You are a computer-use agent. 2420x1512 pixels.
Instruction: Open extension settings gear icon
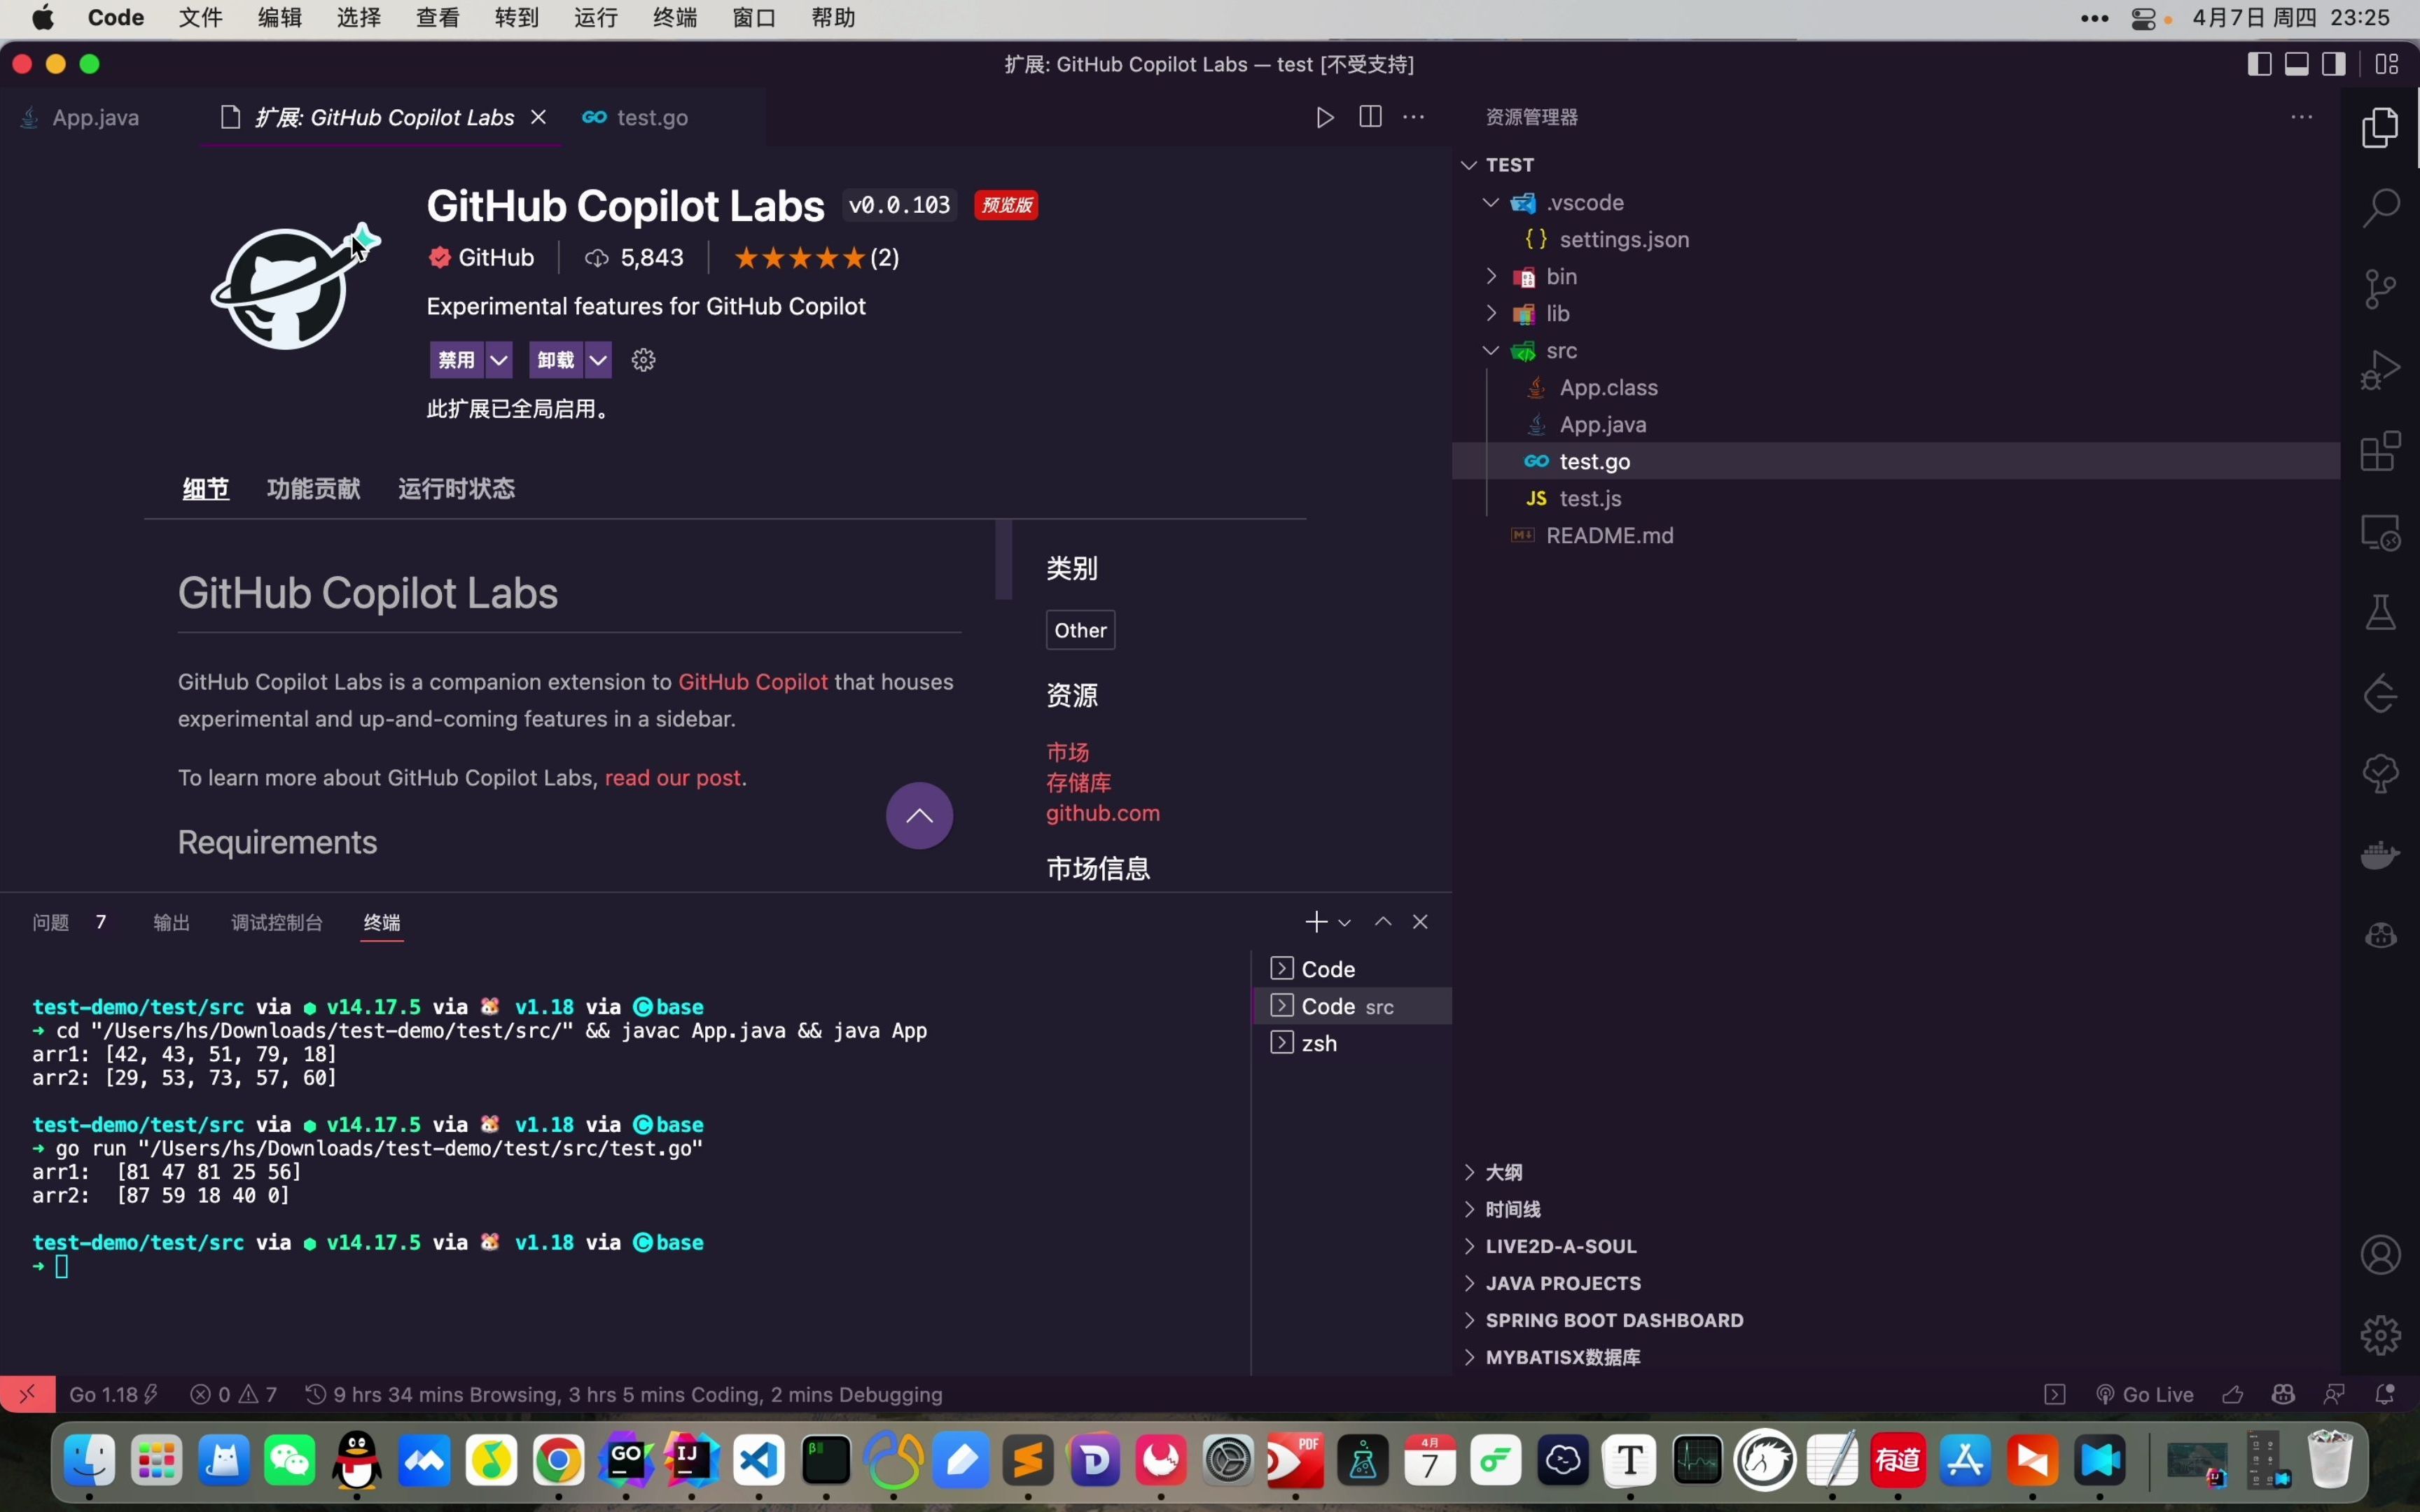[643, 360]
